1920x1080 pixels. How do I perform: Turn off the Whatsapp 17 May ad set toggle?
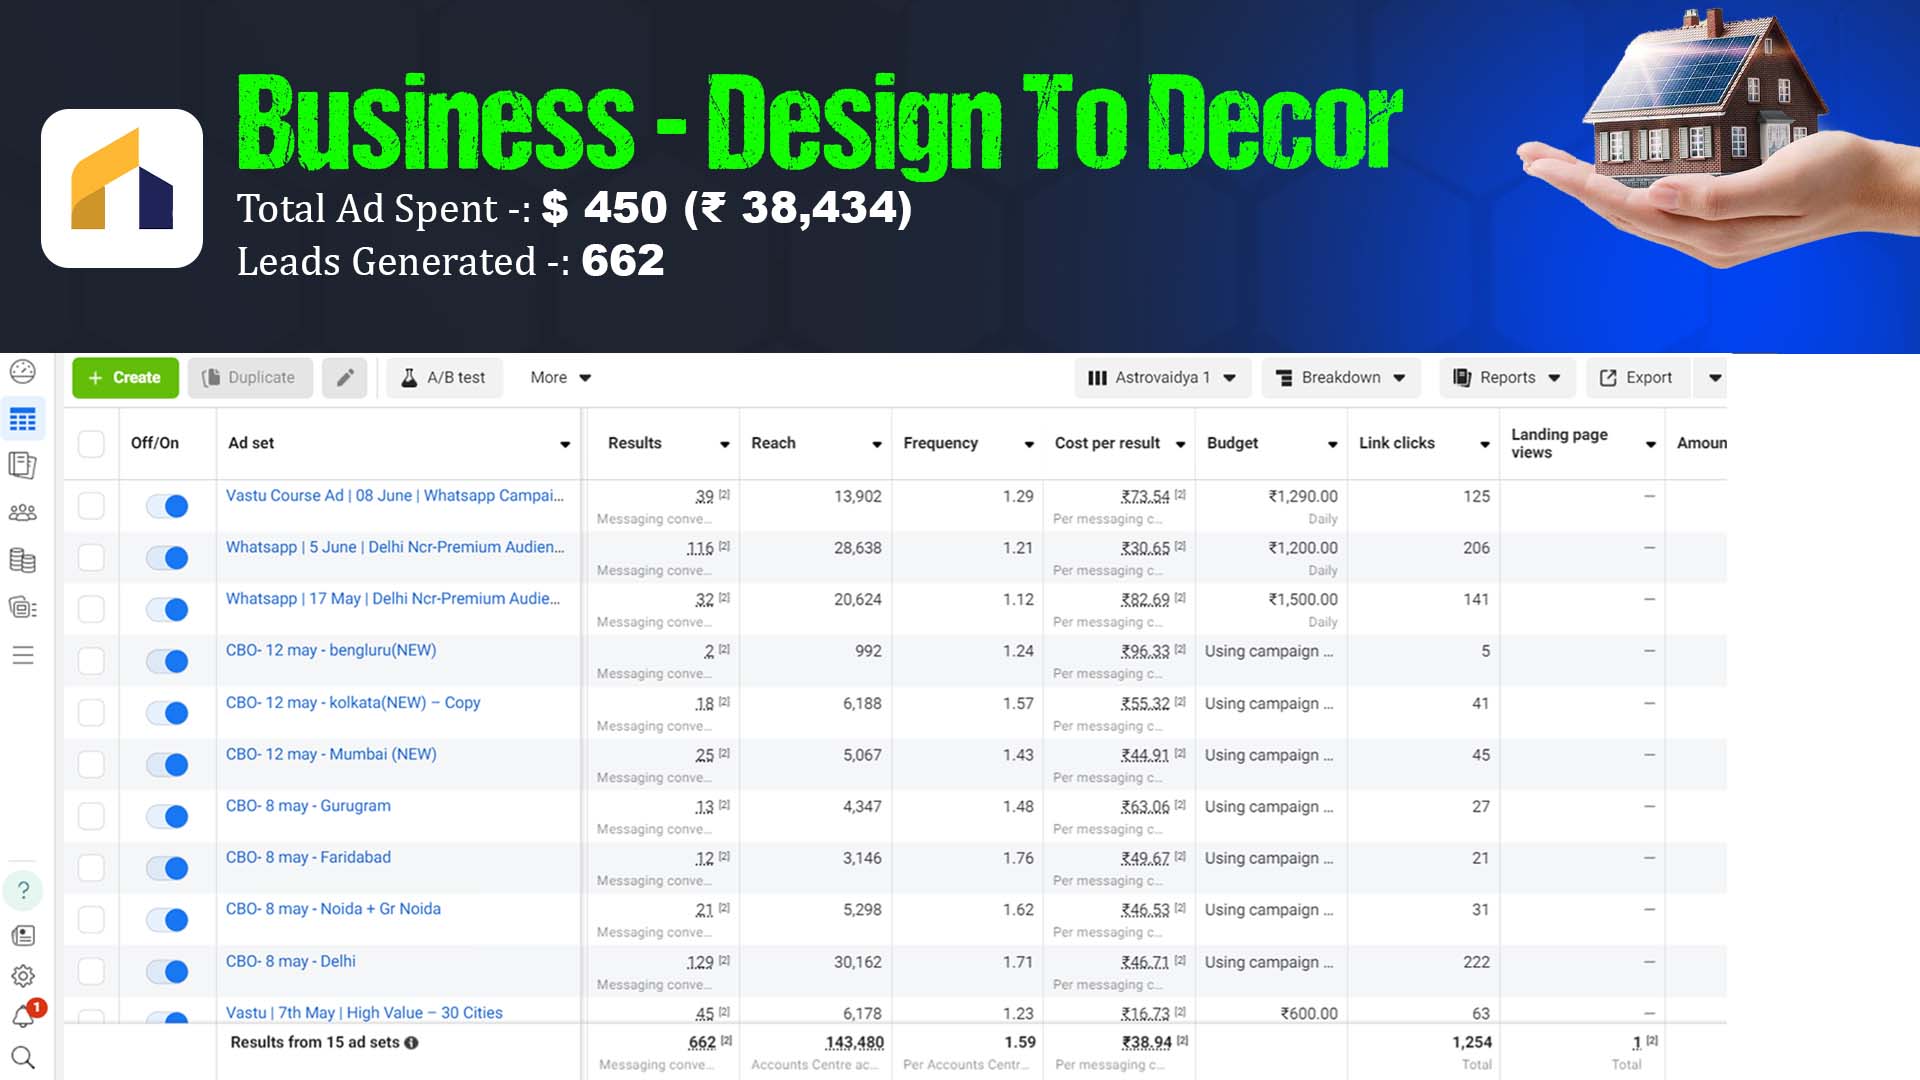coord(167,609)
